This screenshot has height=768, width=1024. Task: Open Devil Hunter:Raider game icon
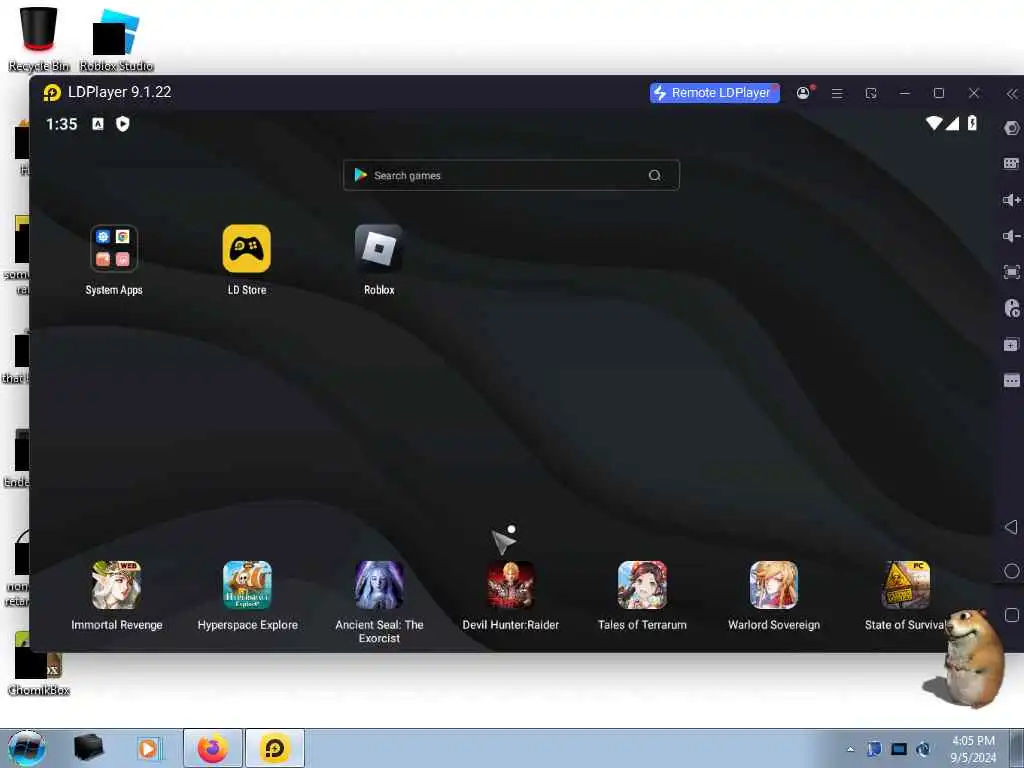[511, 585]
